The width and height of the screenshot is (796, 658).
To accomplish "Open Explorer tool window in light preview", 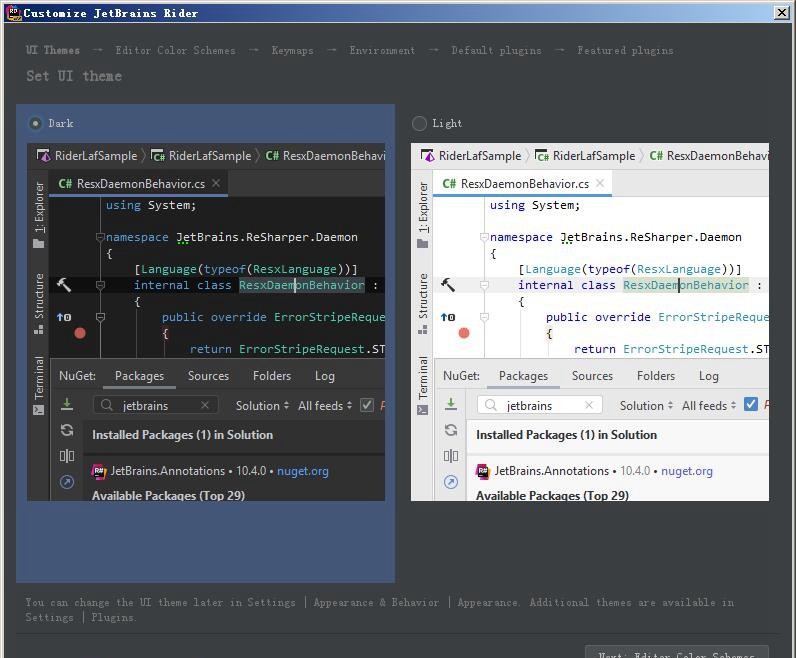I will 423,215.
